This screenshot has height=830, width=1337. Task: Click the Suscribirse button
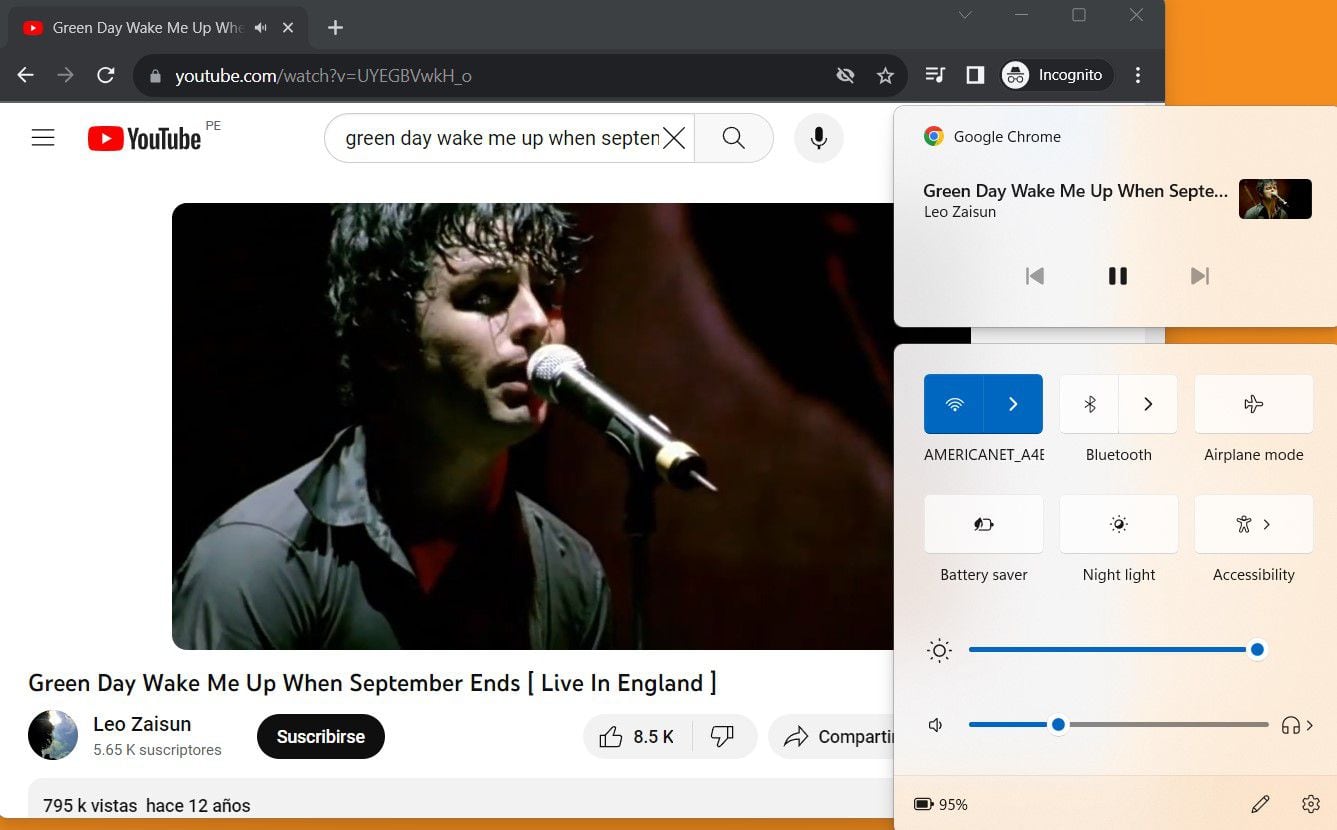(321, 736)
